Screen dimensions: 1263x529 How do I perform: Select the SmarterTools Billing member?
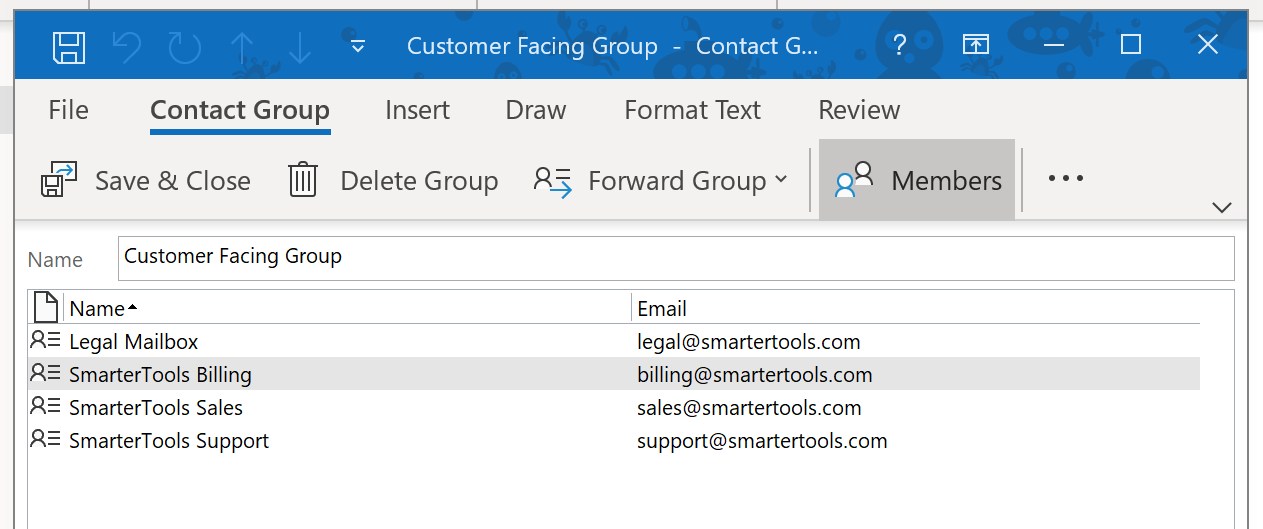(x=614, y=375)
